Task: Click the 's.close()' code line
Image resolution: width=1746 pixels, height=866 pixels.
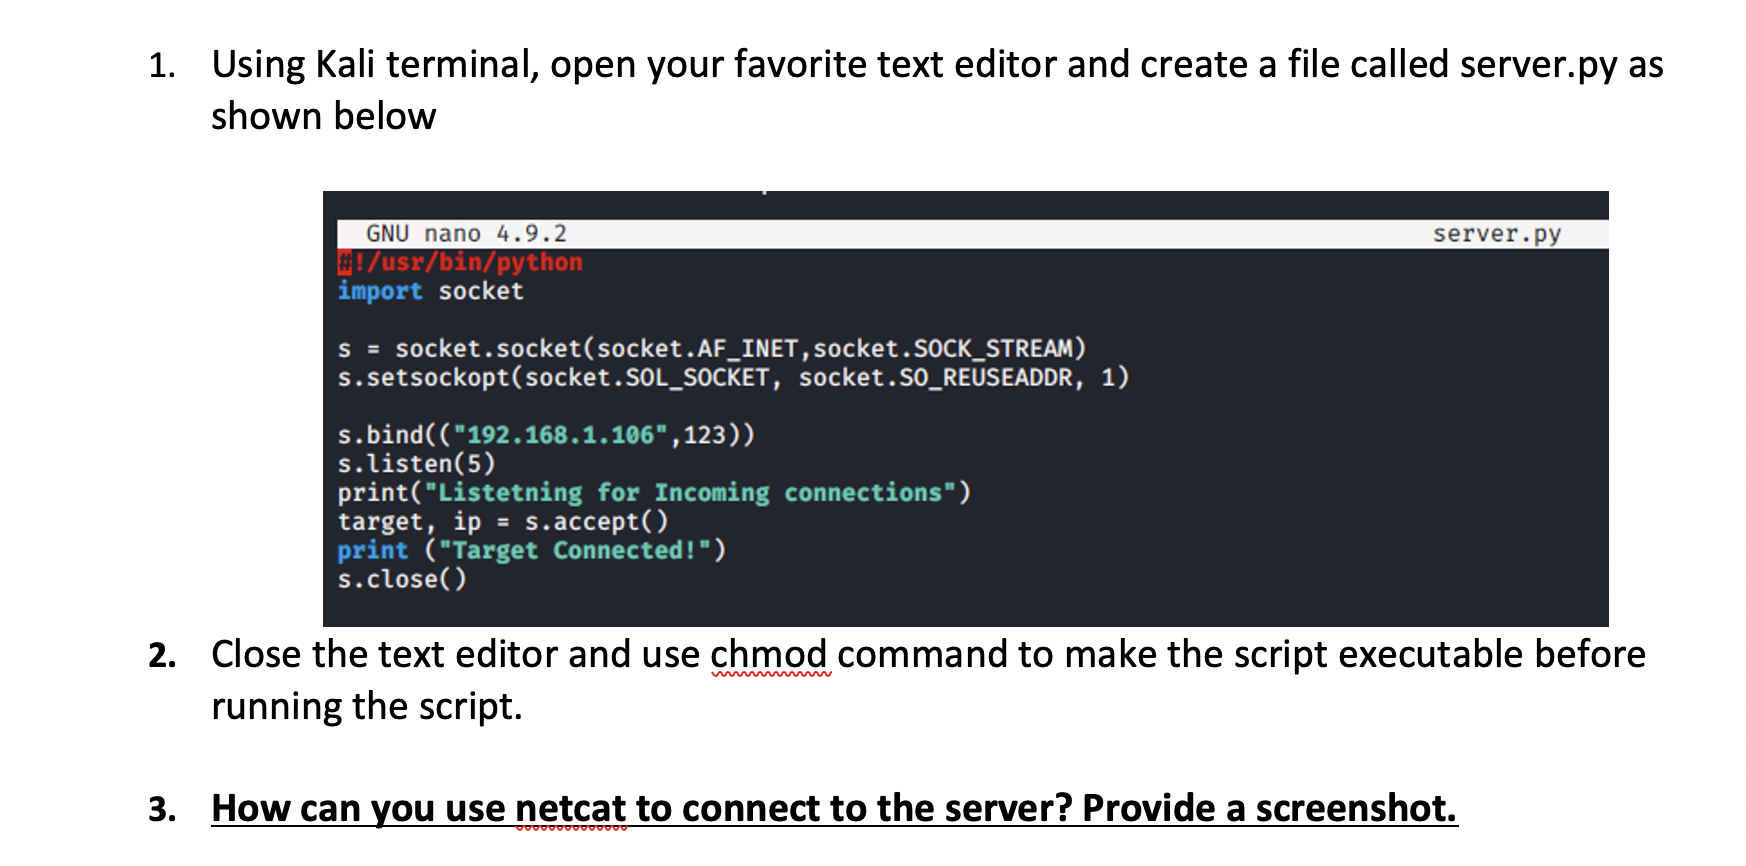Action: pyautogui.click(x=402, y=580)
